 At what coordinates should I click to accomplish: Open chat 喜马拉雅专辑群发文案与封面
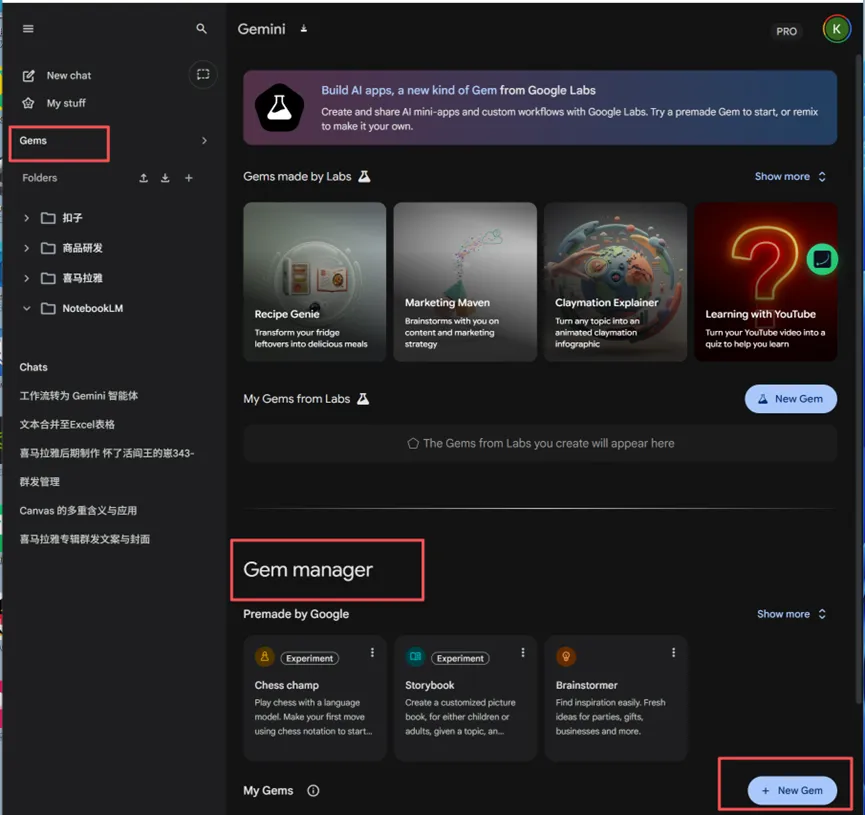(x=85, y=539)
